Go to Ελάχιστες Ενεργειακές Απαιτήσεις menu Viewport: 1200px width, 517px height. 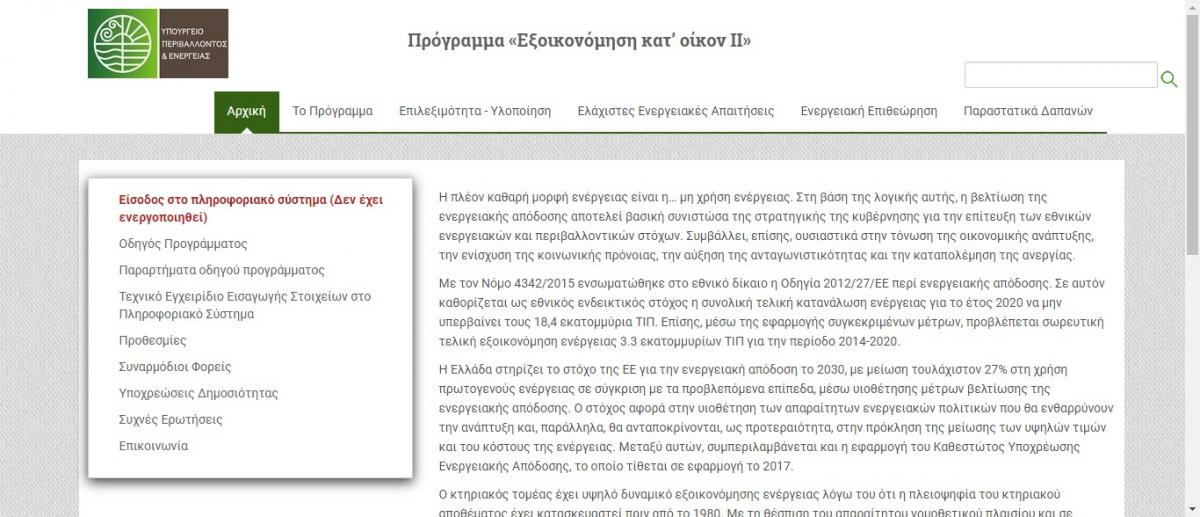pos(675,111)
